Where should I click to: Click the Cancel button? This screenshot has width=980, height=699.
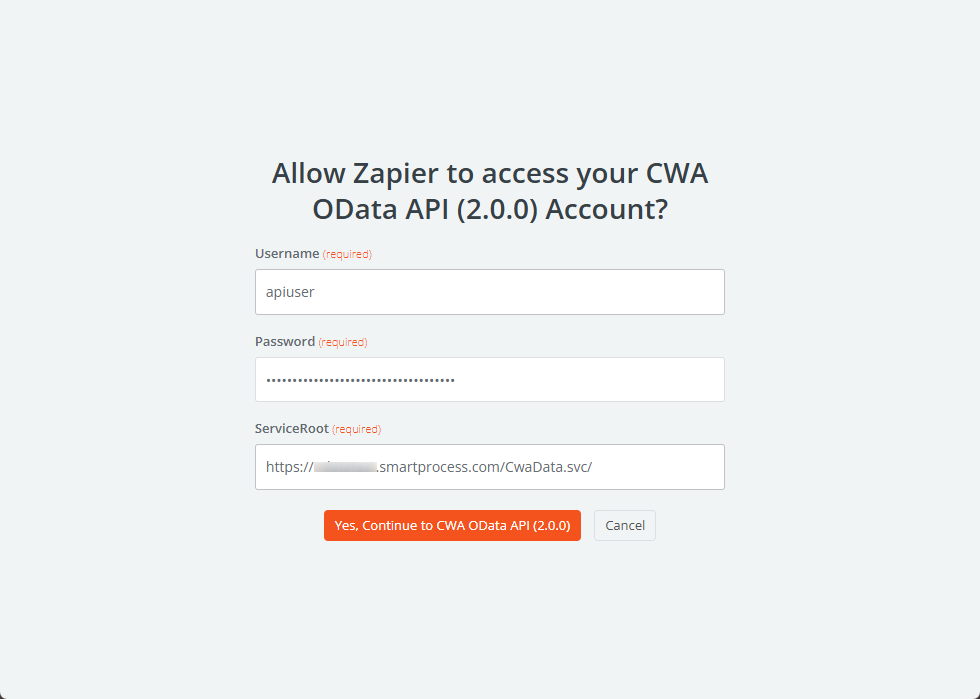click(625, 526)
